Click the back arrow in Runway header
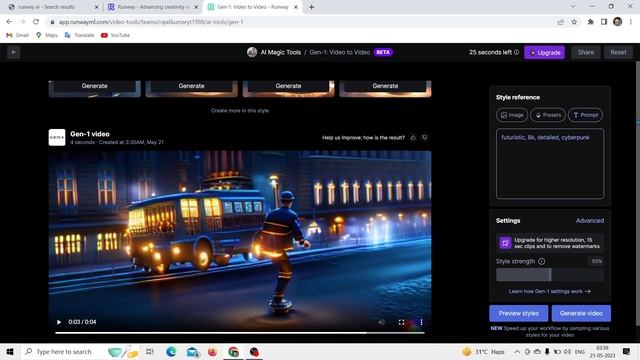This screenshot has width=640, height=360. (13, 52)
